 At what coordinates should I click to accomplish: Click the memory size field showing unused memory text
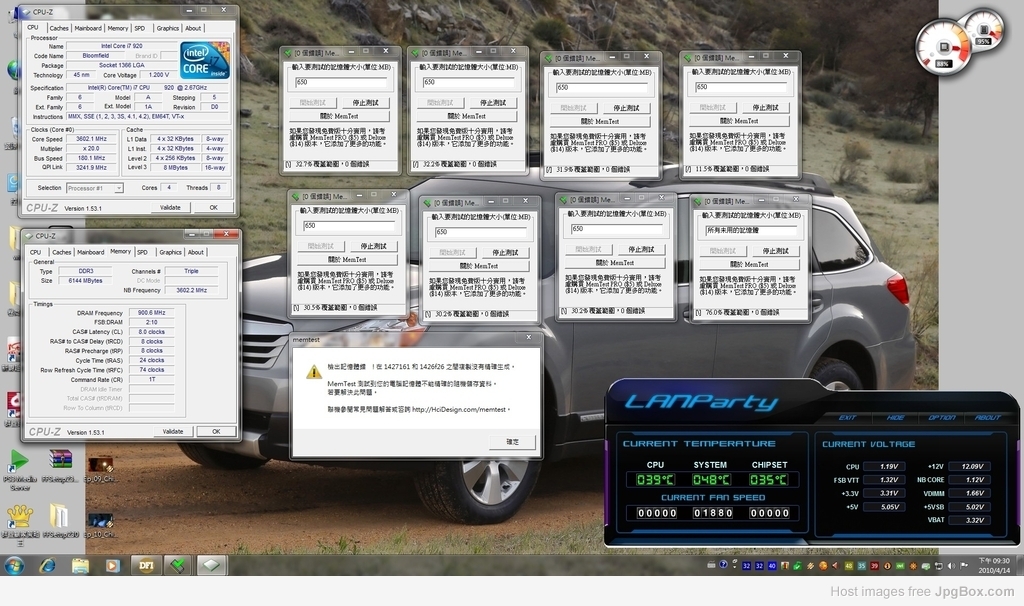[750, 230]
